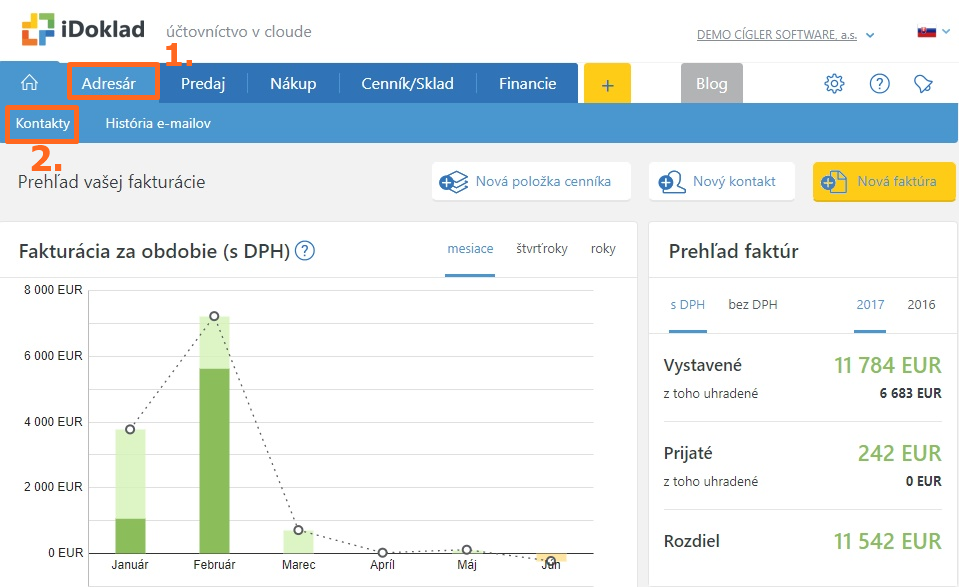Click the Slovak flag language icon
This screenshot has width=959, height=587.
[926, 32]
